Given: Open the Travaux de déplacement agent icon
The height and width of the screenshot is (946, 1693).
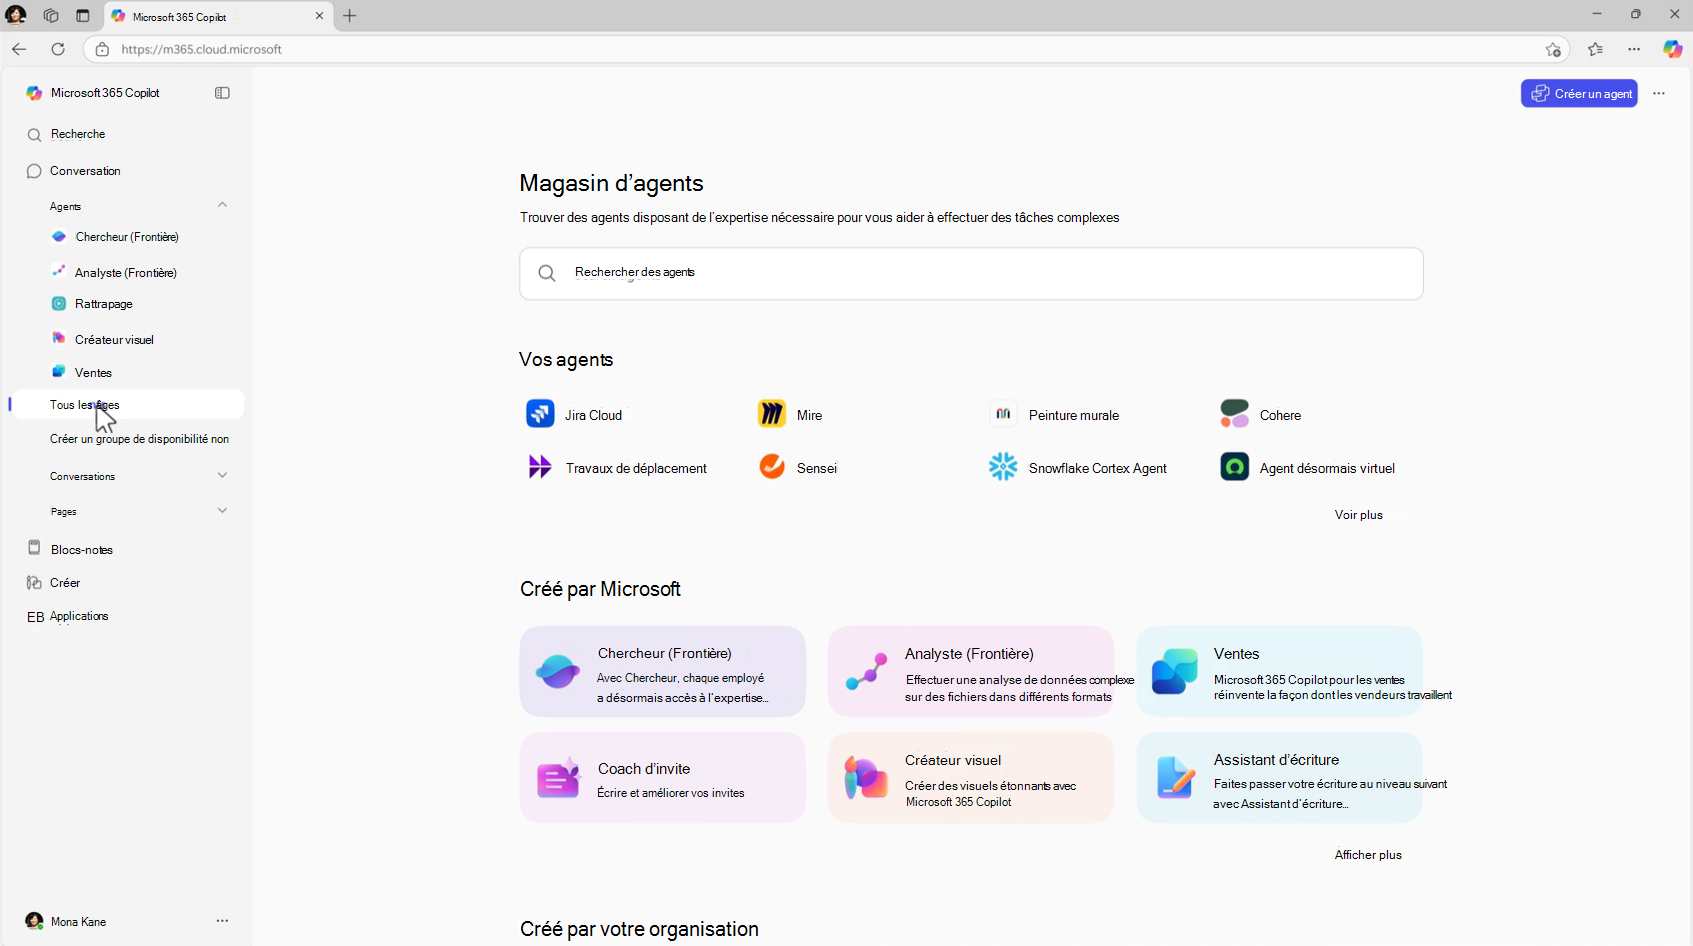Looking at the screenshot, I should pyautogui.click(x=540, y=466).
